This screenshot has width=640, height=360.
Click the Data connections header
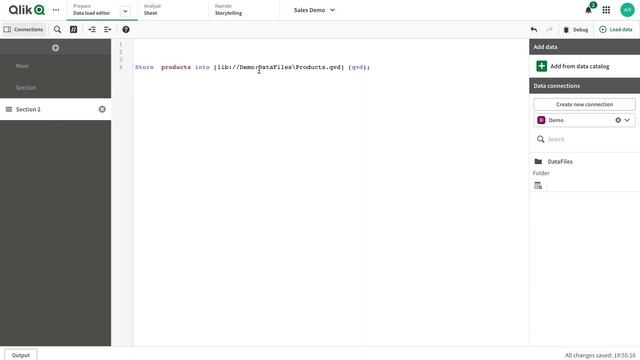click(584, 86)
